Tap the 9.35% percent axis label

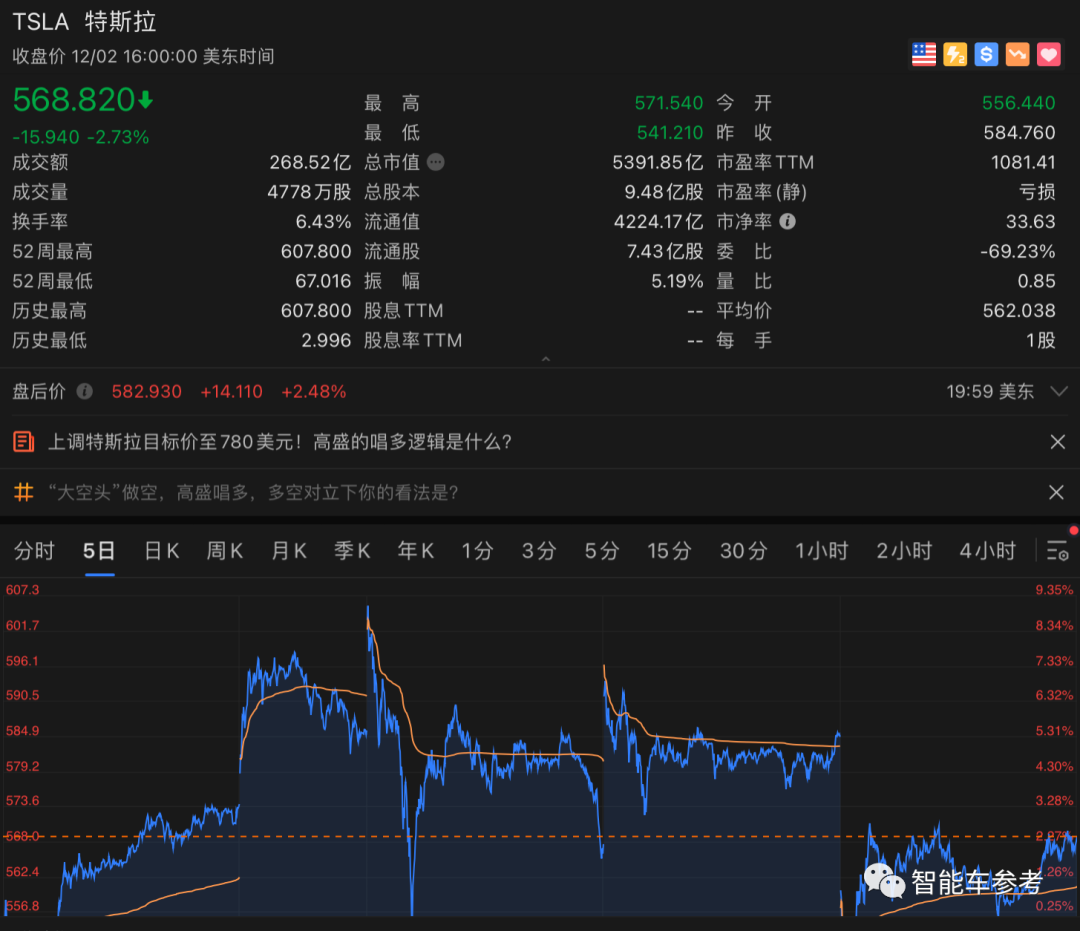(x=1054, y=590)
